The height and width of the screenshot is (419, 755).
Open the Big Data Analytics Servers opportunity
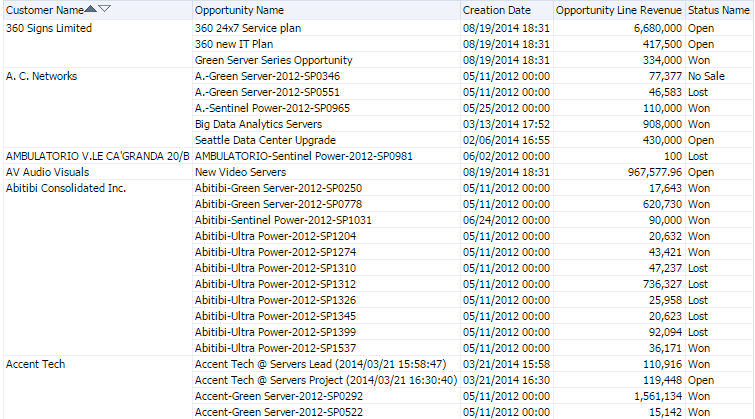click(x=258, y=124)
